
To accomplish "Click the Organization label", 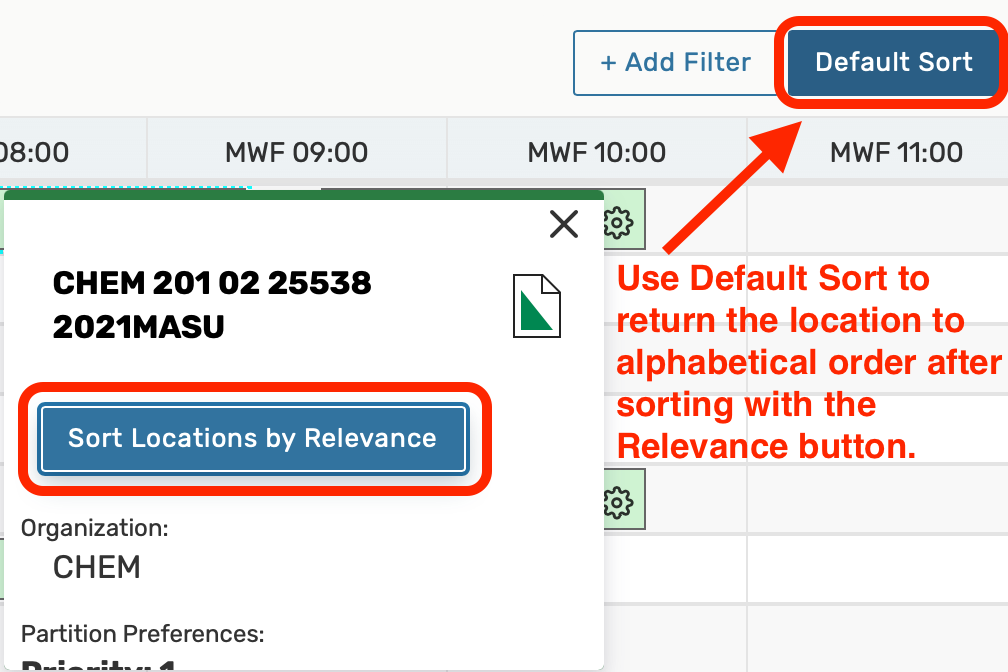I will 95,528.
